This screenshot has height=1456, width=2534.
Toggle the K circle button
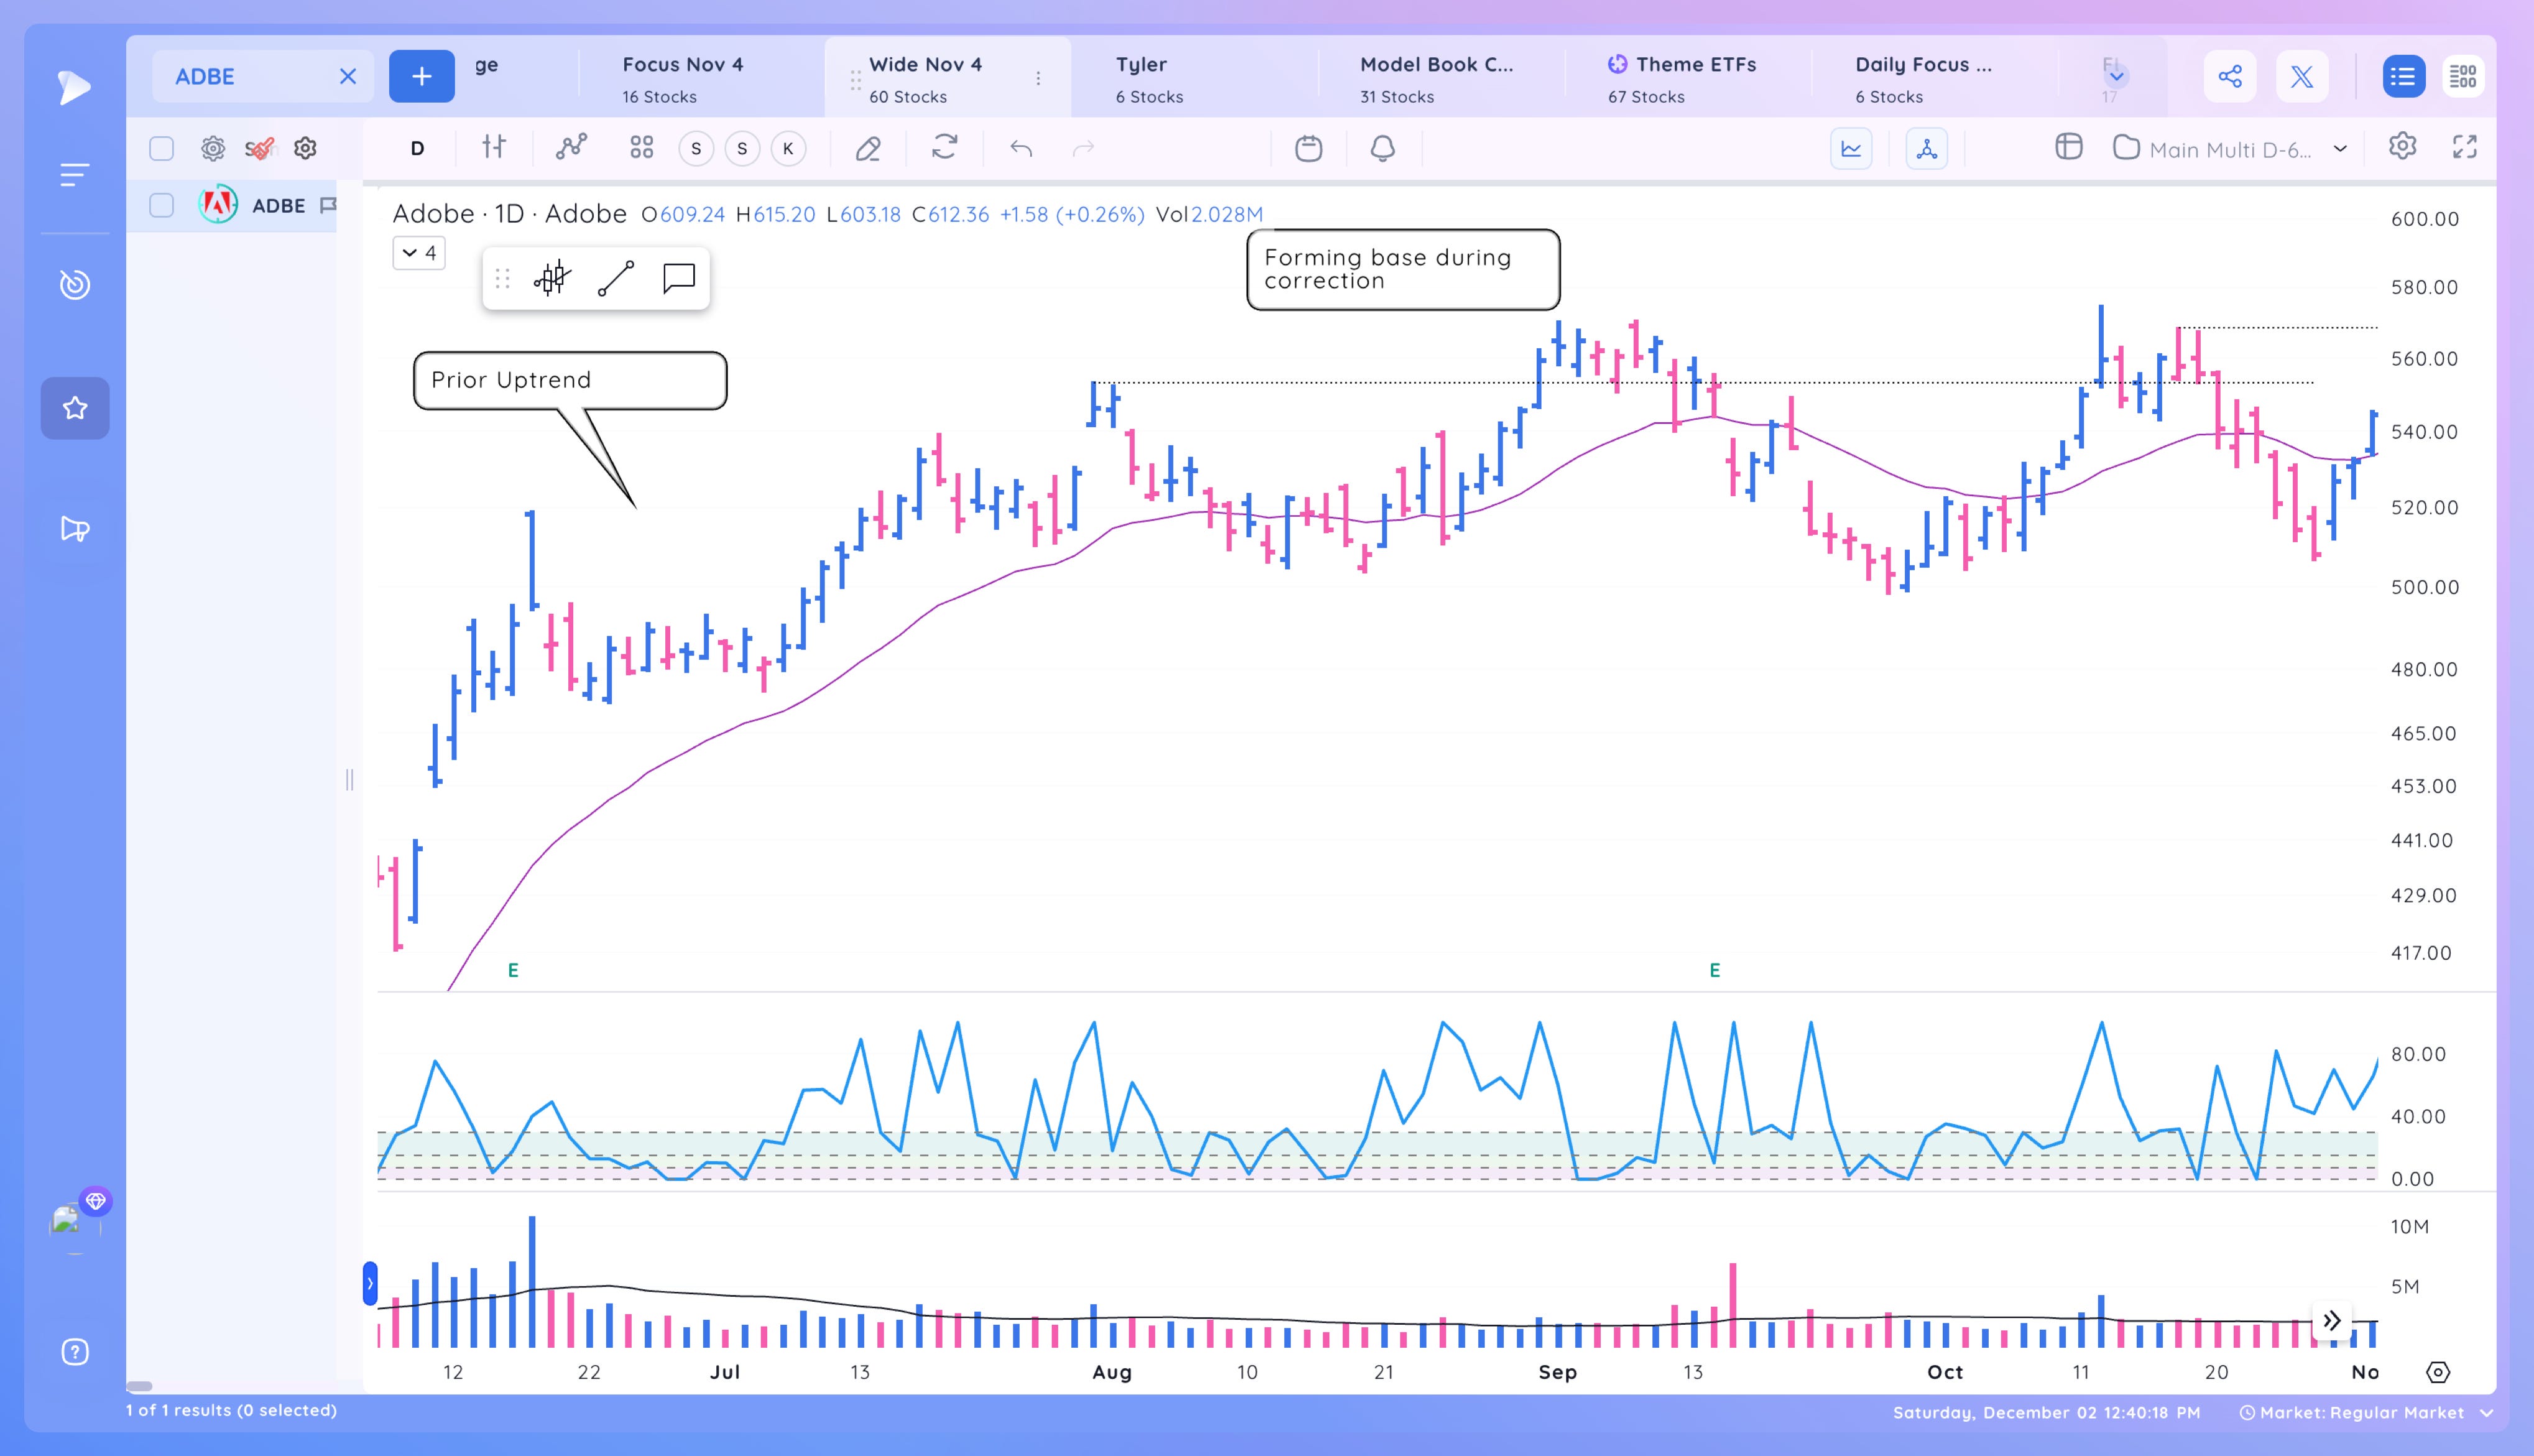[x=788, y=149]
